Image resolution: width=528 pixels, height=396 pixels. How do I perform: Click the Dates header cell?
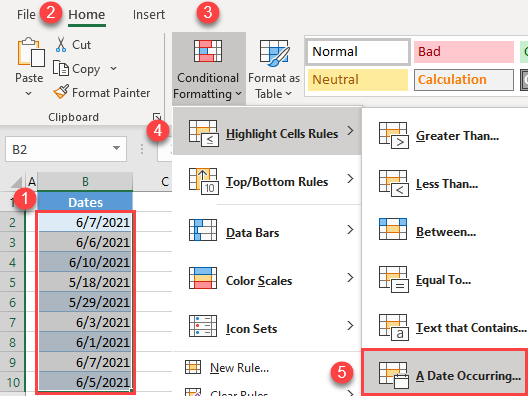coord(85,202)
